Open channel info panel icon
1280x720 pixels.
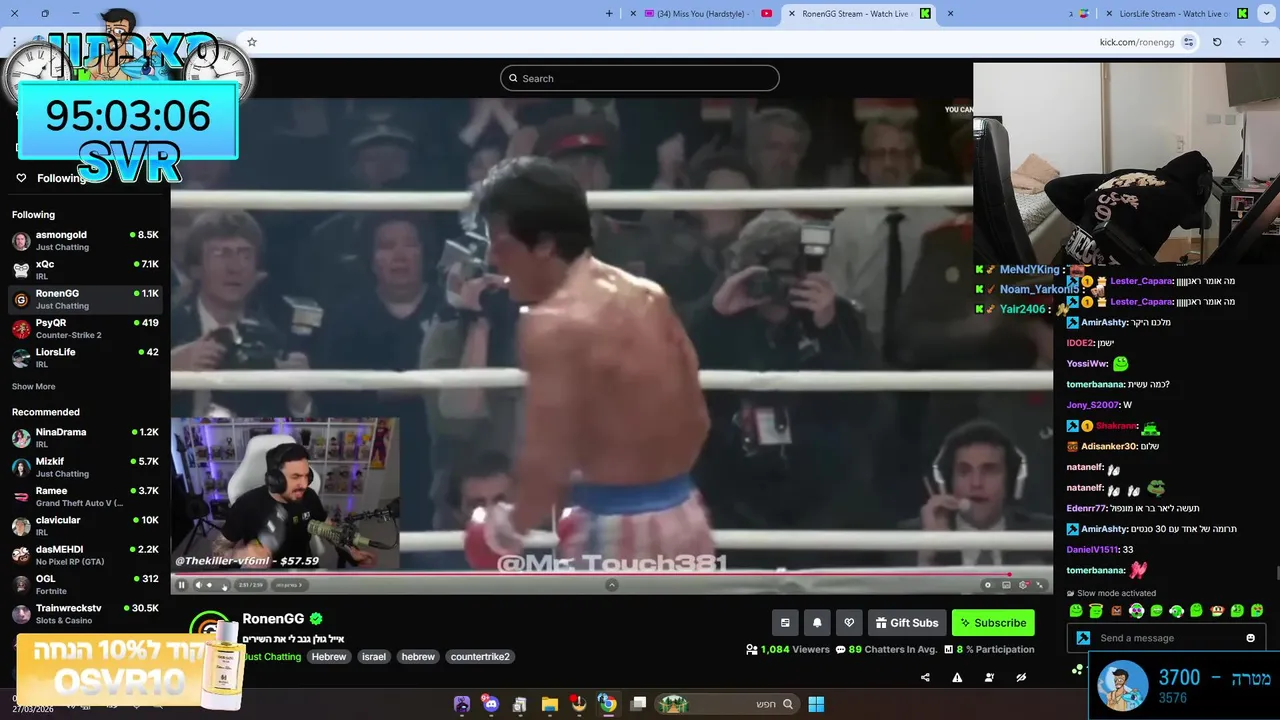click(785, 622)
